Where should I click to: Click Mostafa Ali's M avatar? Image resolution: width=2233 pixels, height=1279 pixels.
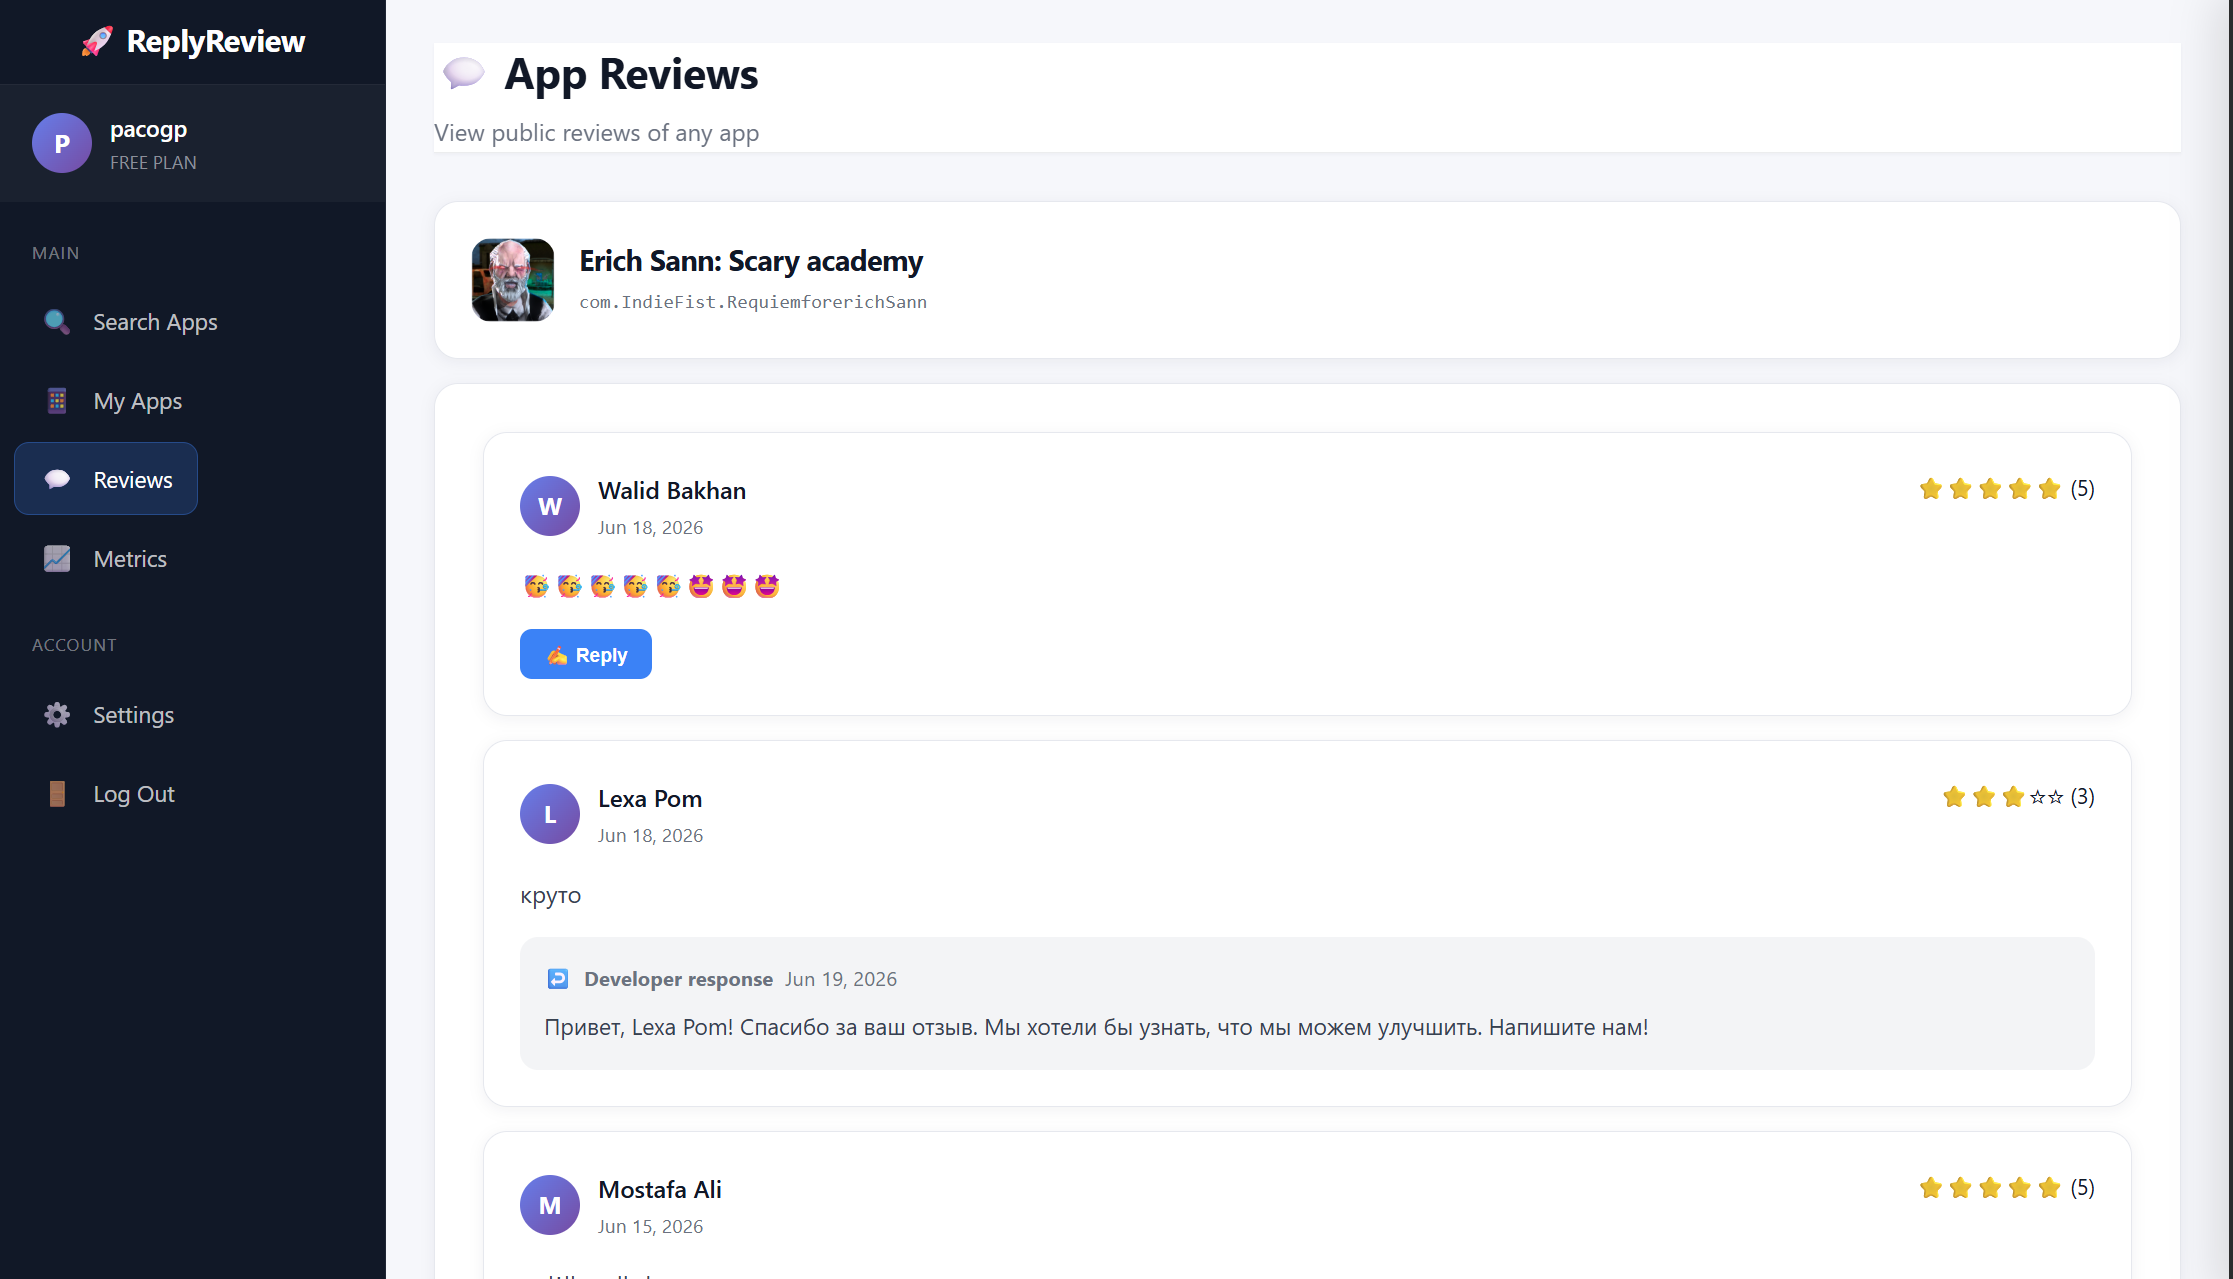[x=550, y=1205]
